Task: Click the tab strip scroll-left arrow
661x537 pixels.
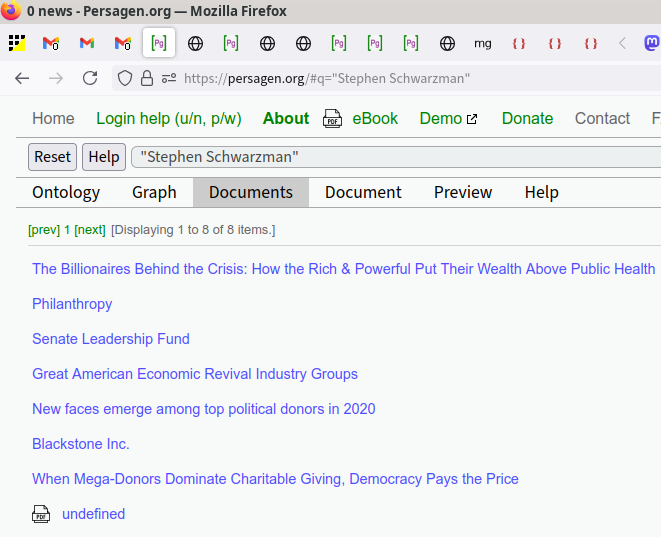Action: pyautogui.click(x=622, y=43)
